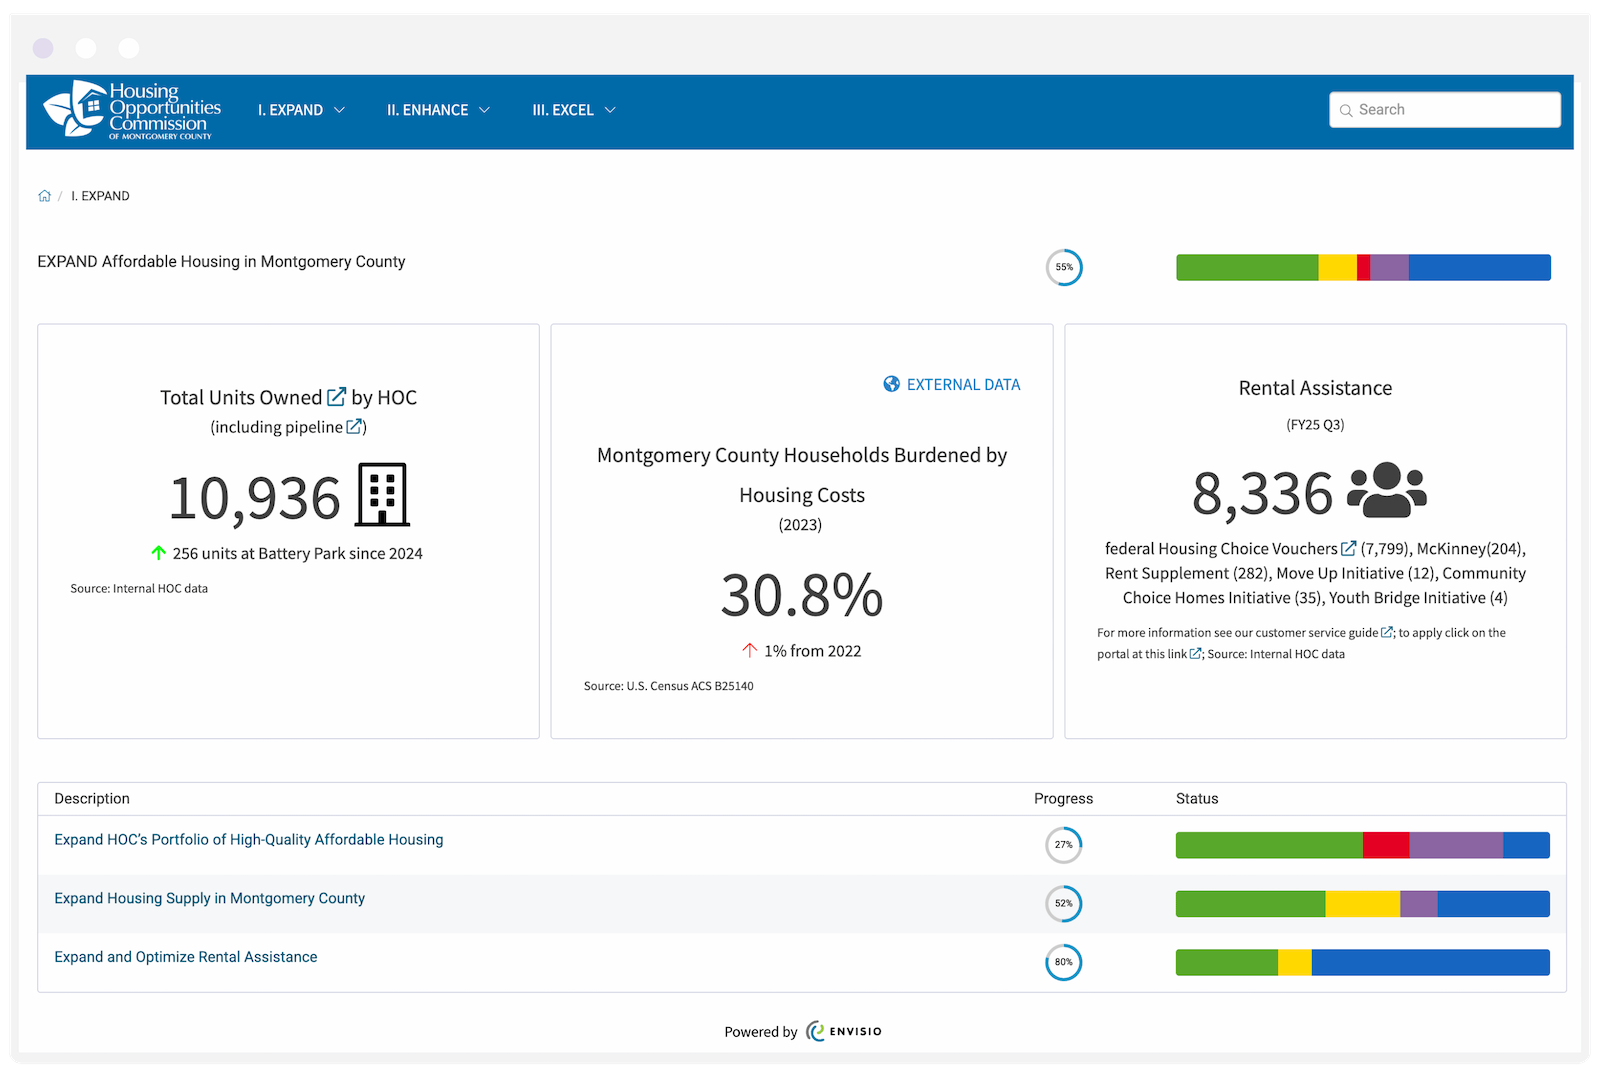1600x1072 pixels.
Task: Open the customer service guide external link
Action: [1387, 632]
